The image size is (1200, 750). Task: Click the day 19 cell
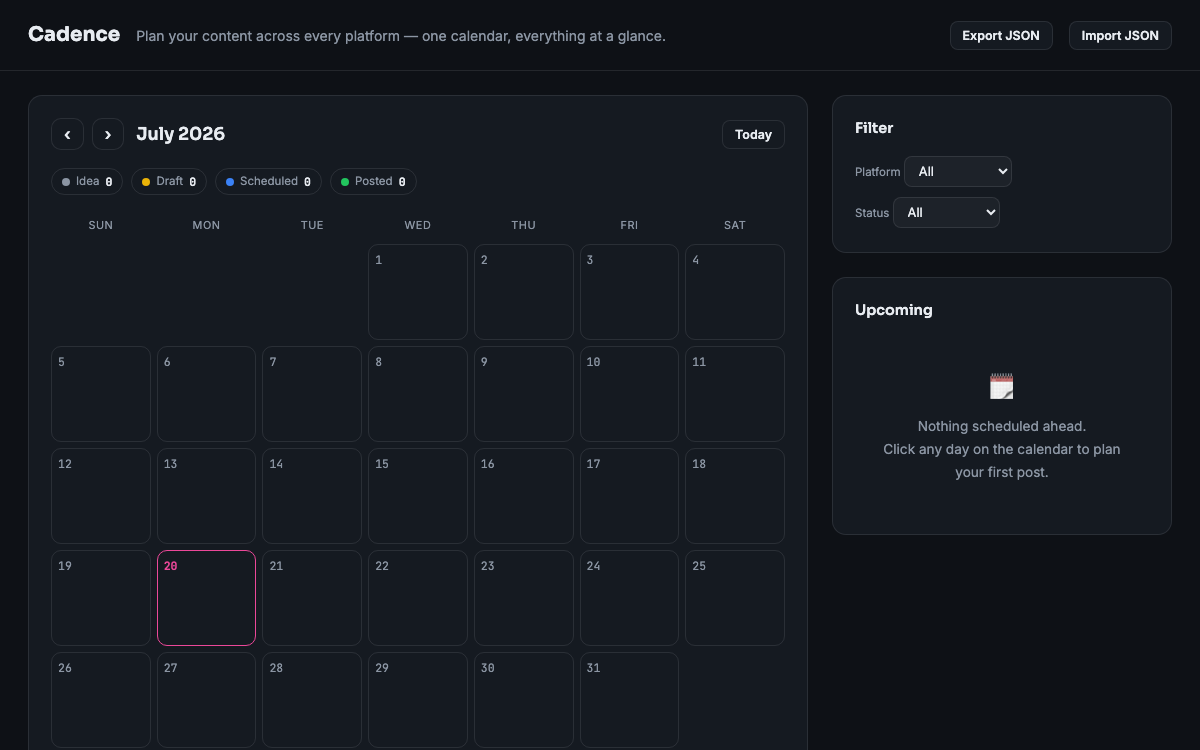tap(101, 598)
